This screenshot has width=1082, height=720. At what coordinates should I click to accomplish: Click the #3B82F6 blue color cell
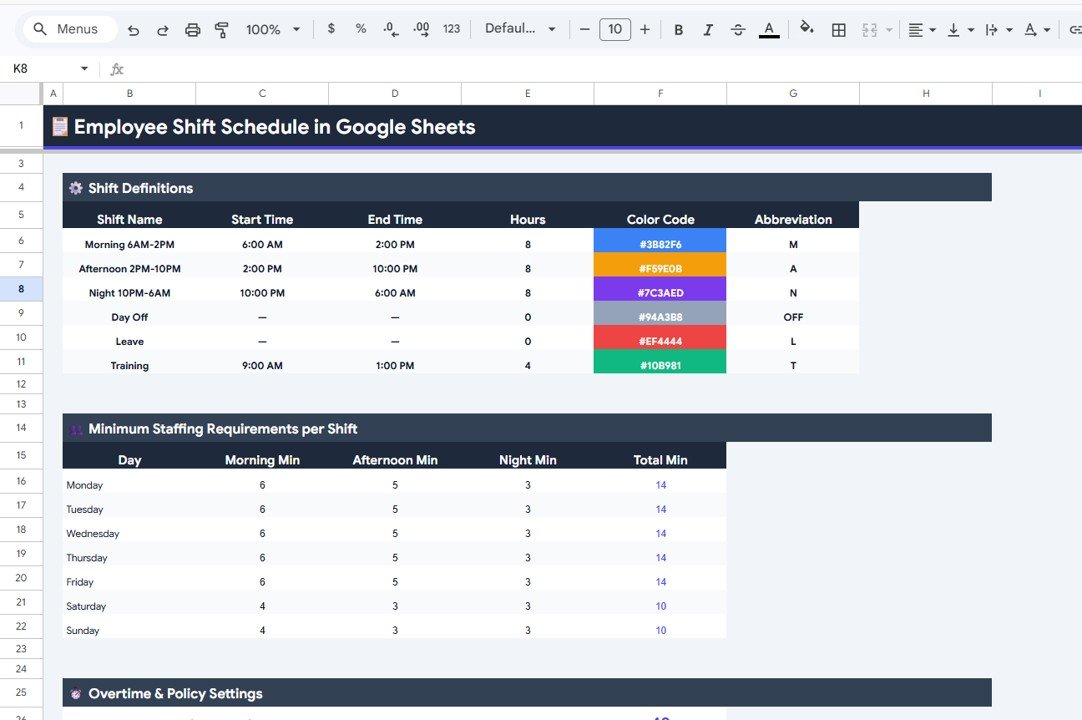660,243
